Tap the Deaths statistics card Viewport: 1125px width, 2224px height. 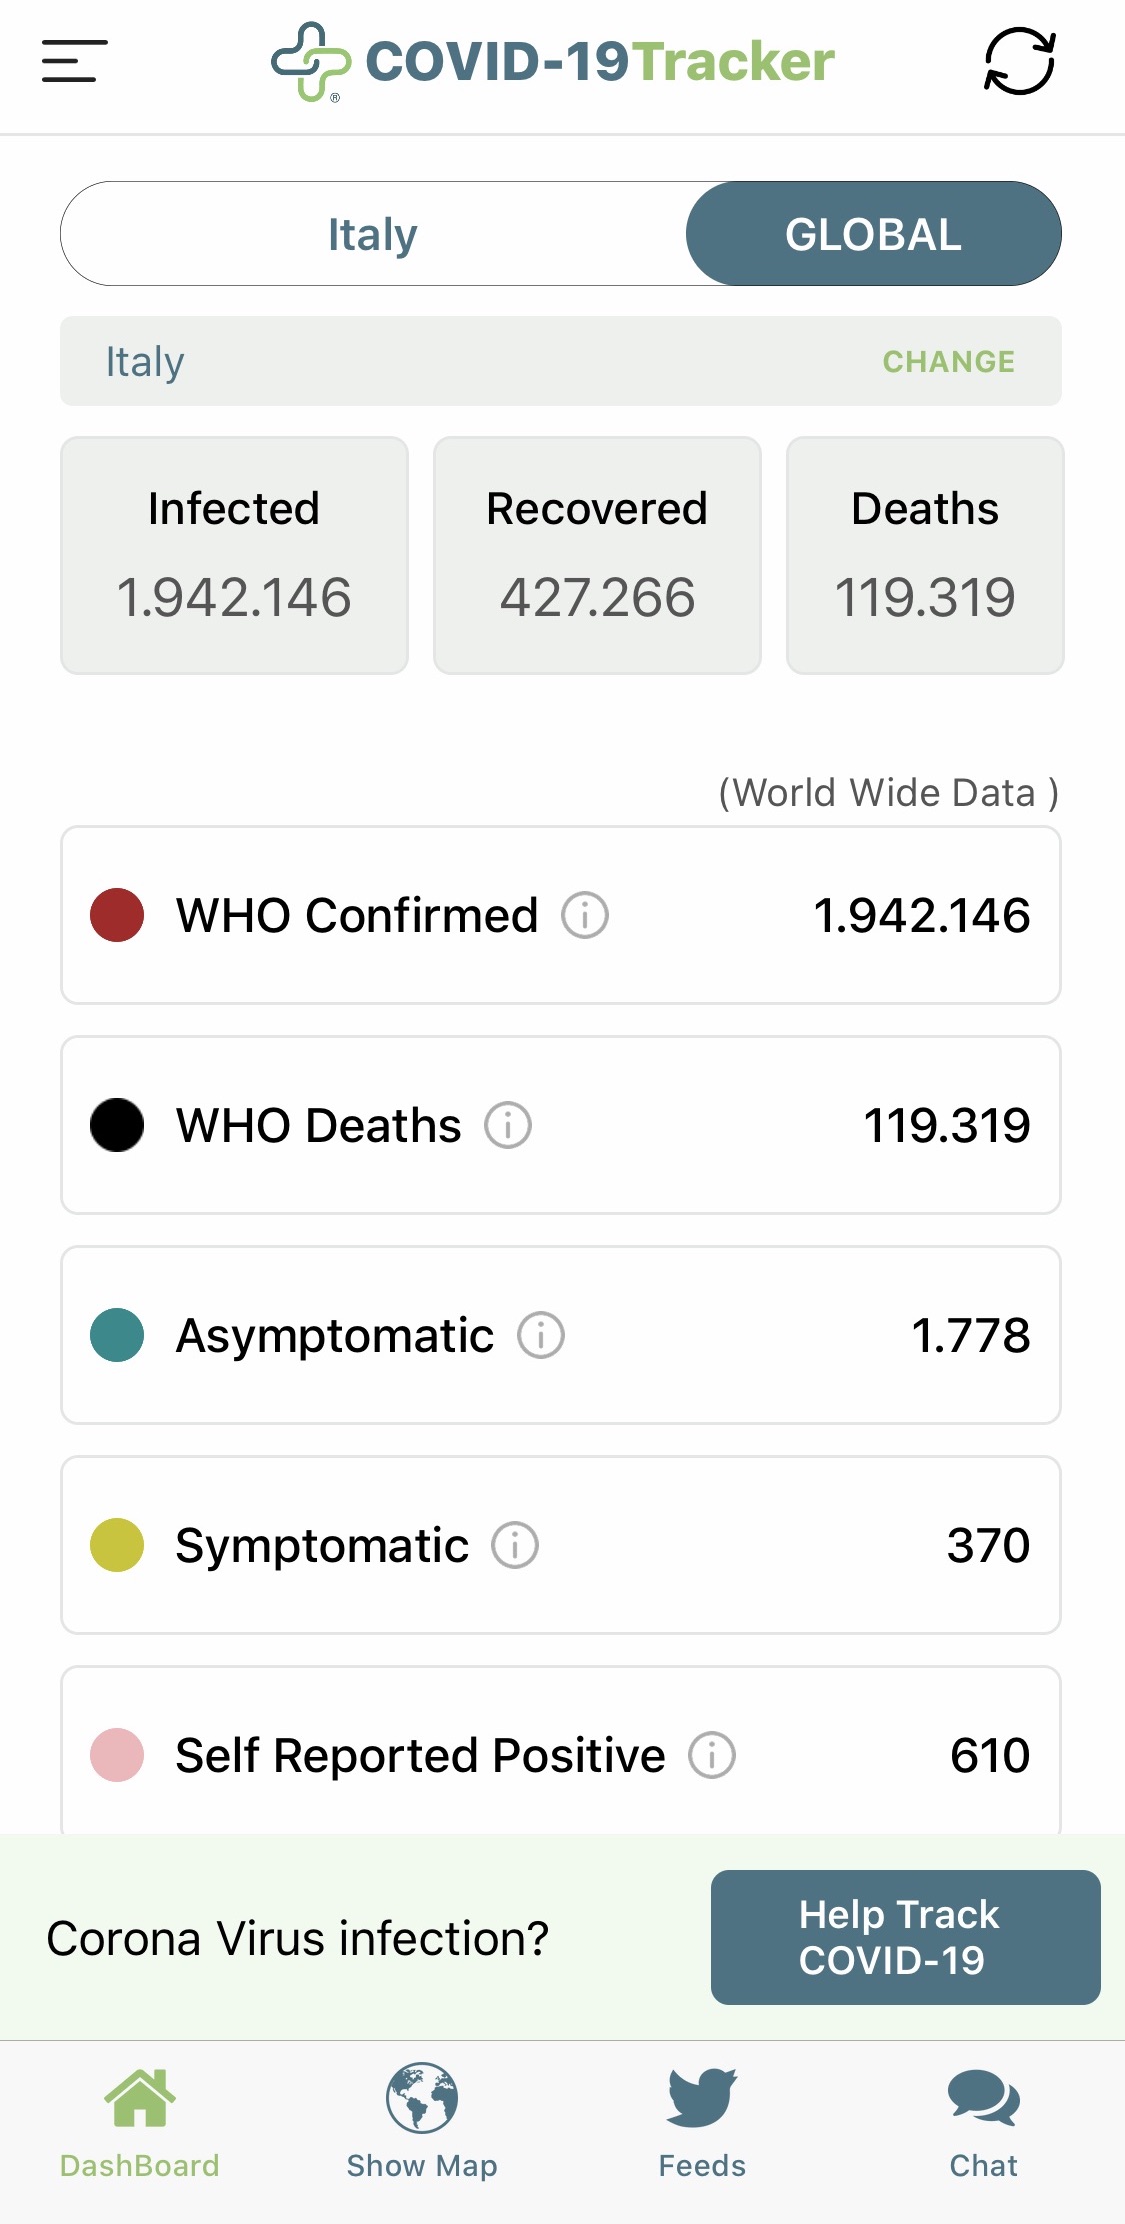(x=925, y=555)
